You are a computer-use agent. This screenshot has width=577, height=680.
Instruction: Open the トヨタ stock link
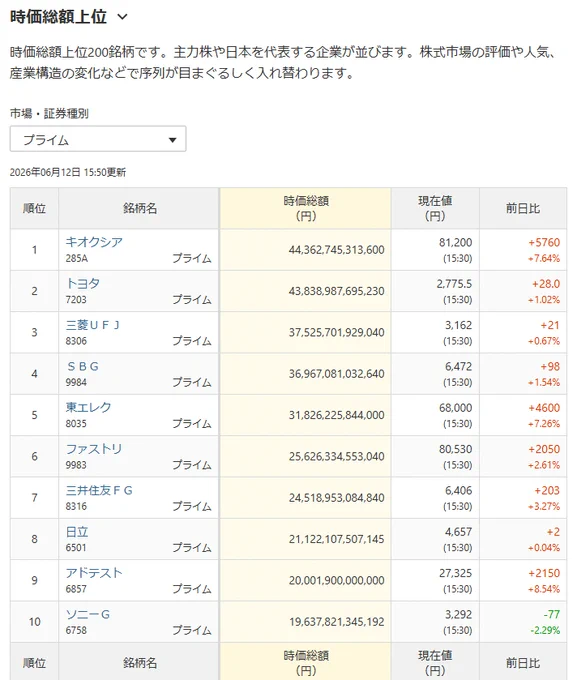[x=83, y=283]
